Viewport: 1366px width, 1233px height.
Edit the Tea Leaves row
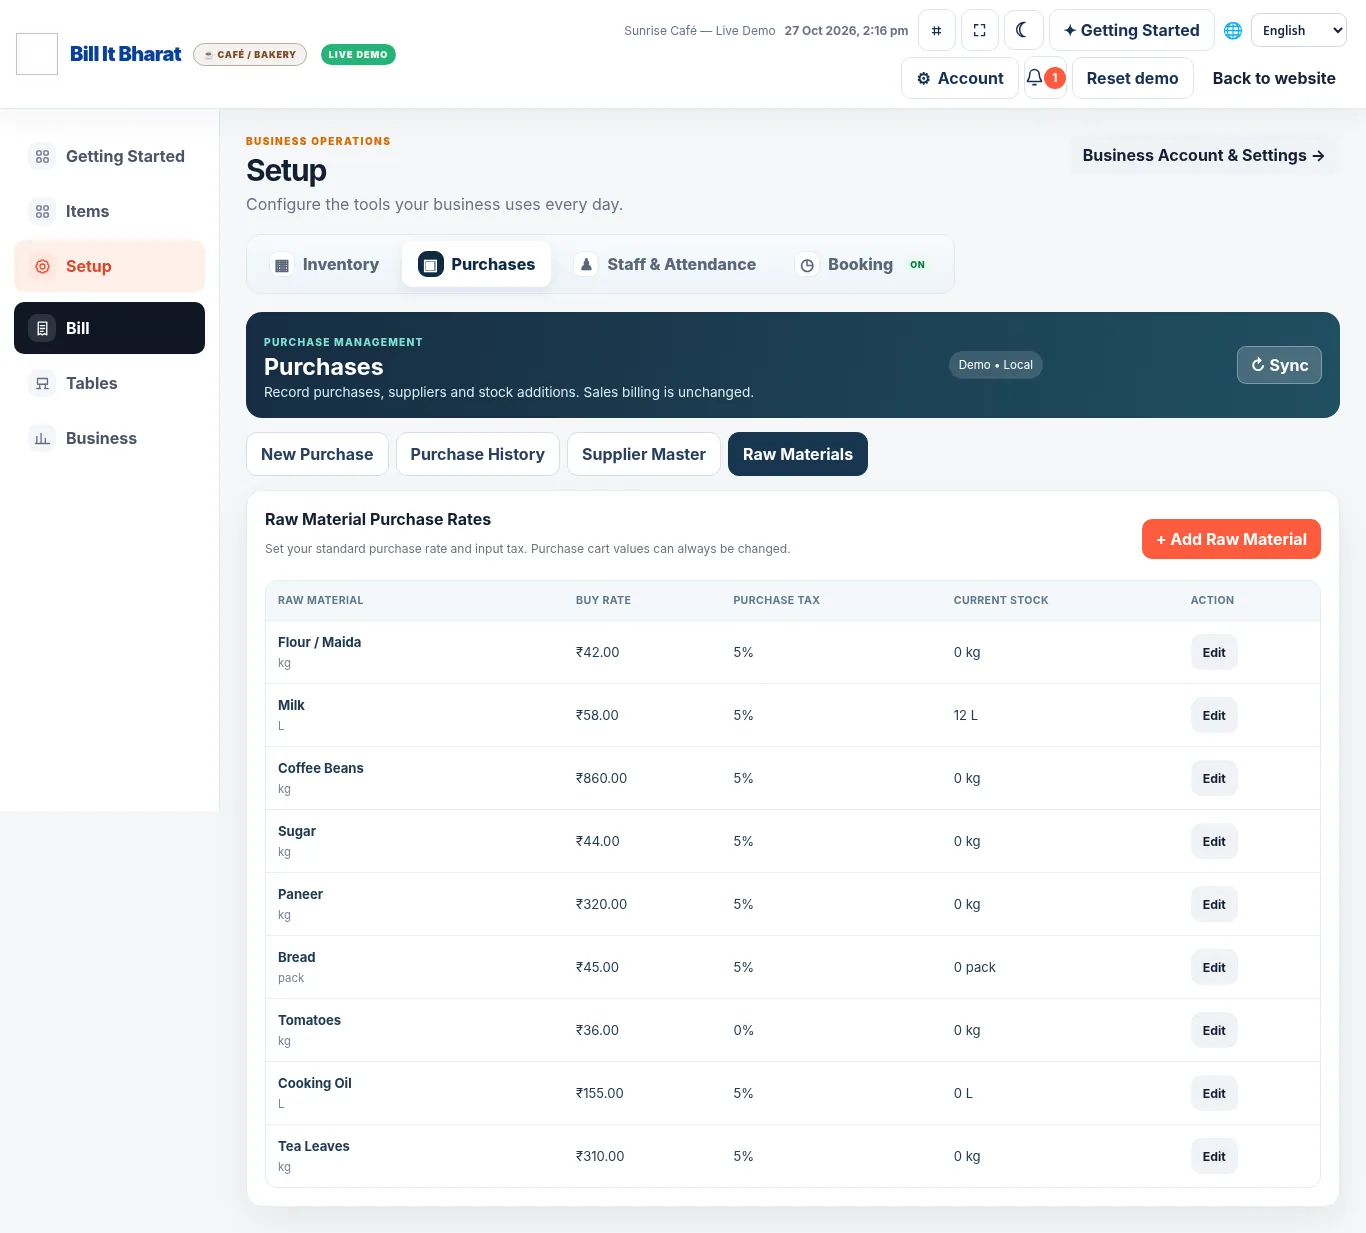coord(1214,1156)
